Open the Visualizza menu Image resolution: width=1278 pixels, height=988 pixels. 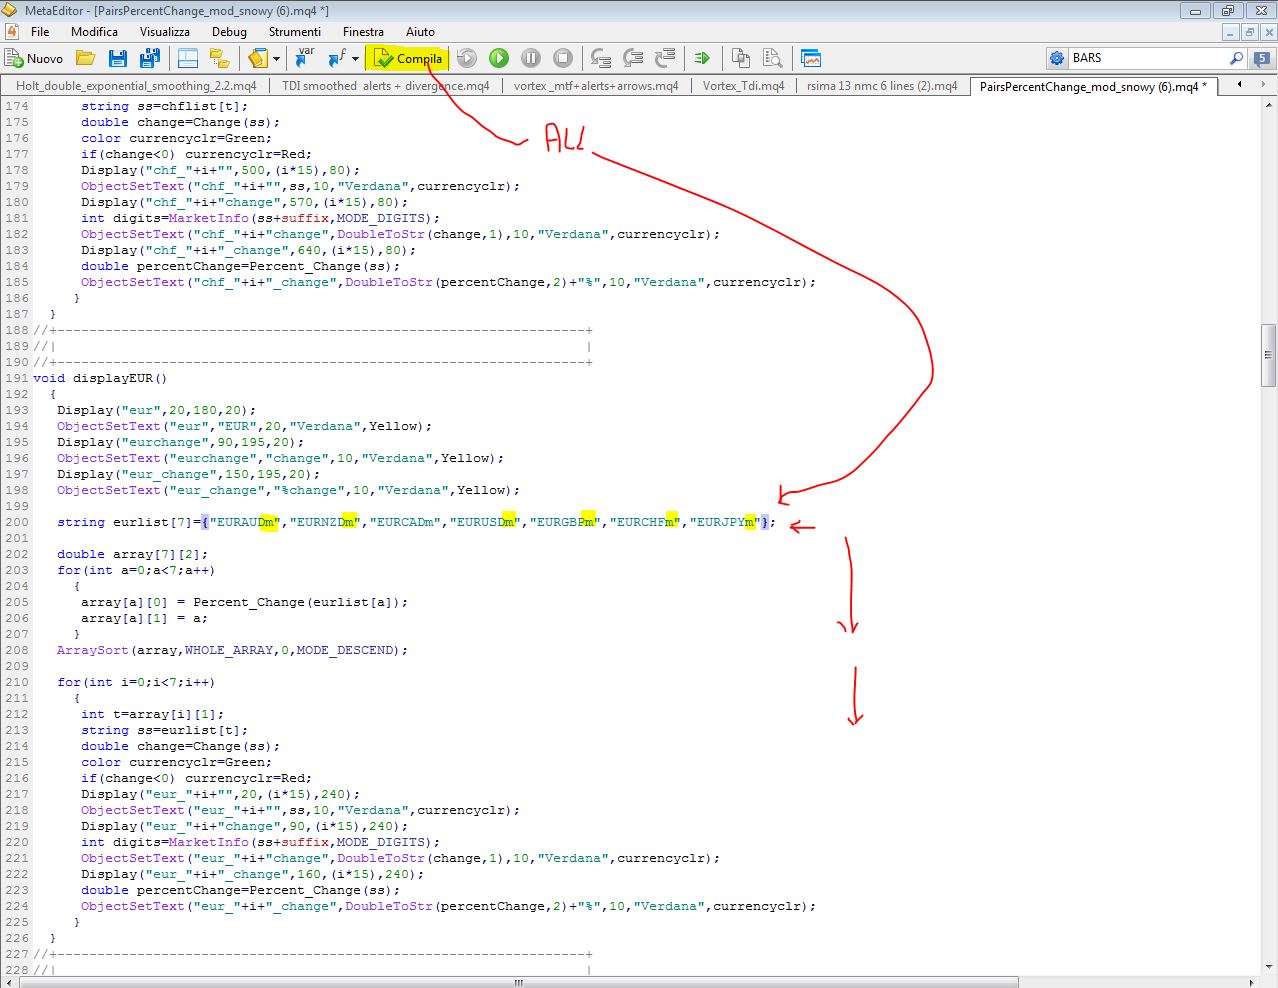tap(164, 32)
